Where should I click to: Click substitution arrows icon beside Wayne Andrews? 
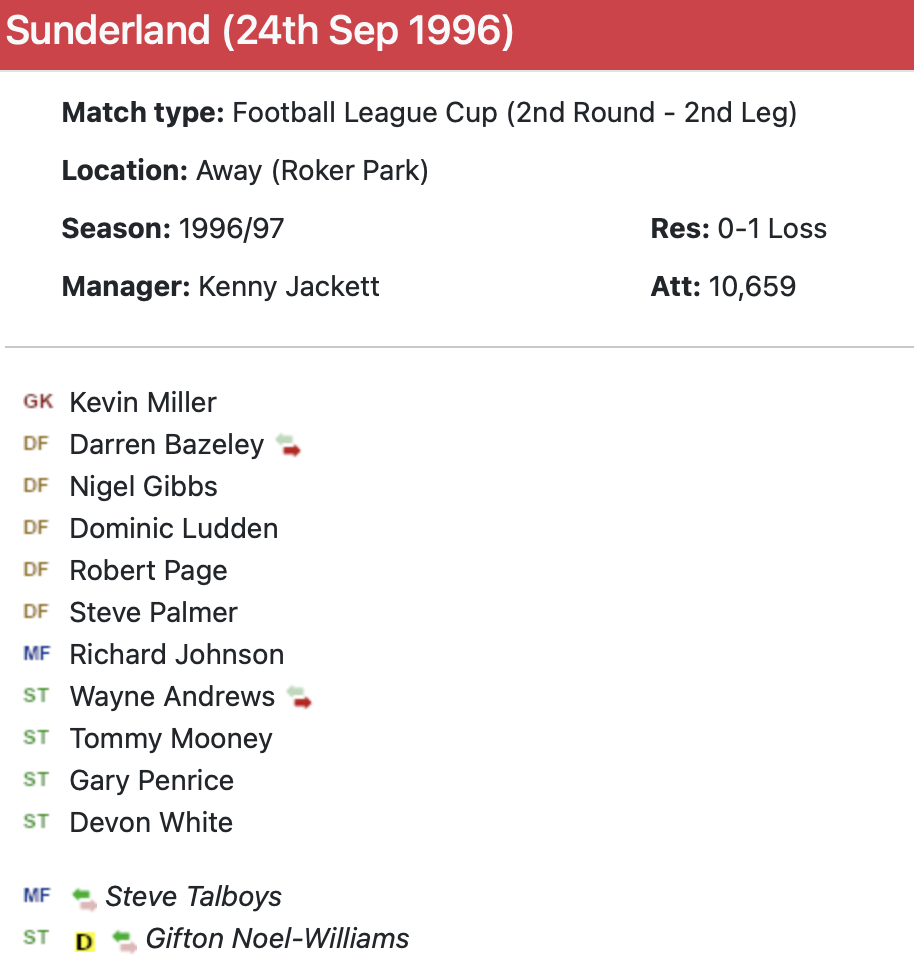(x=299, y=697)
